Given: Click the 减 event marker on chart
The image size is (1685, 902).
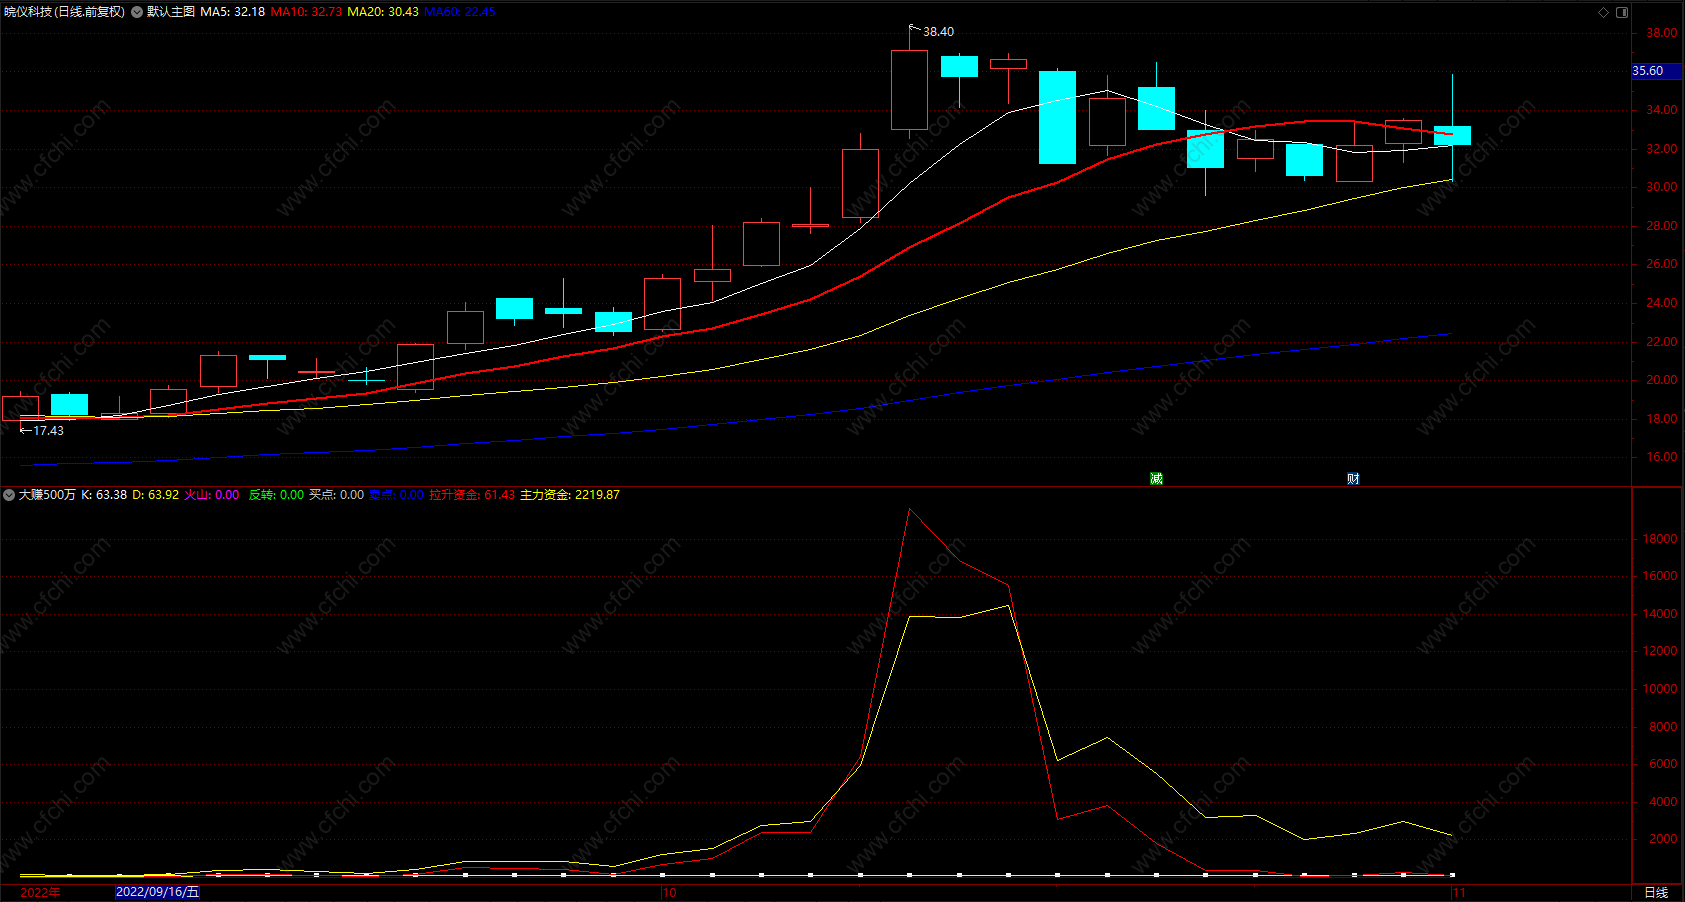Looking at the screenshot, I should pyautogui.click(x=1156, y=479).
